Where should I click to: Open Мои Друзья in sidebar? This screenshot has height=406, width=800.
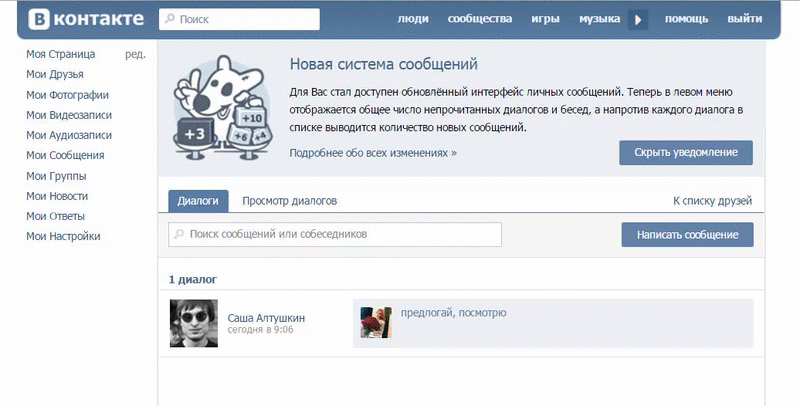click(55, 74)
